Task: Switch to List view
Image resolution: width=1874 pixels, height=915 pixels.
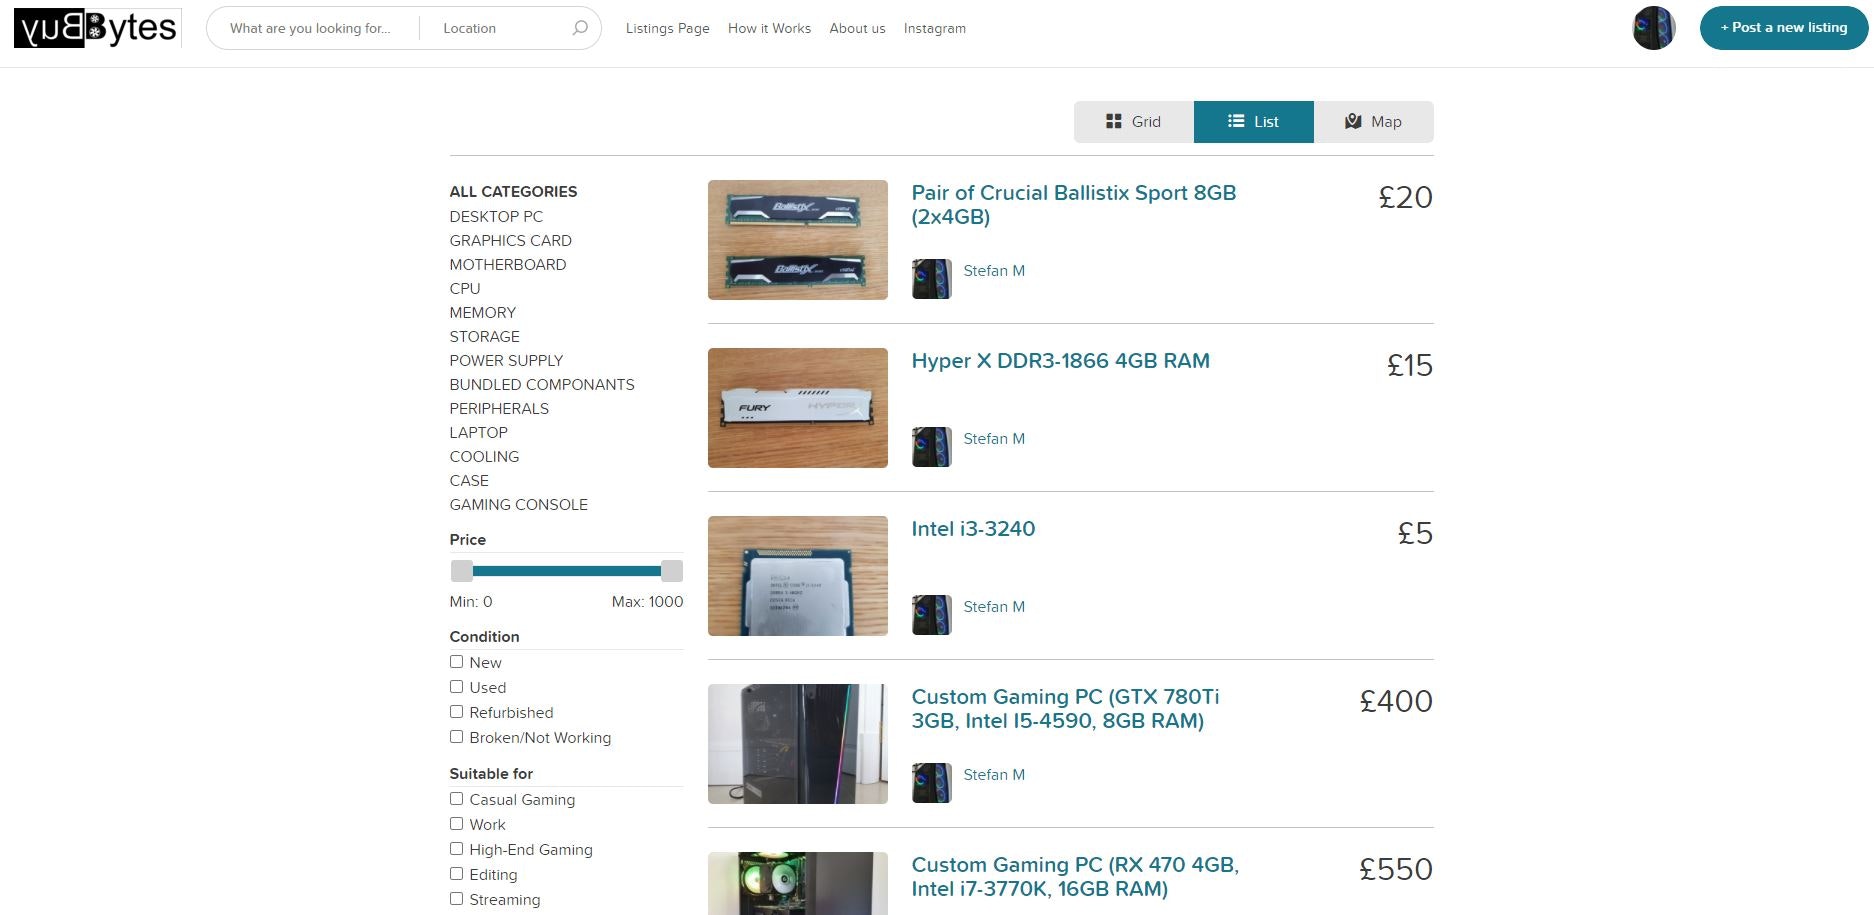Action: coord(1254,122)
